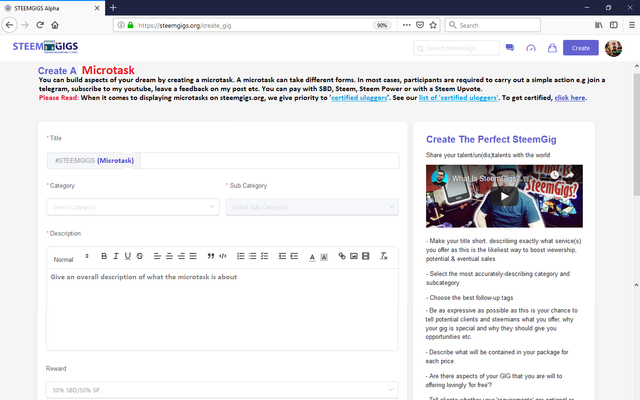
Task: Open page actions three-dot menu
Action: tap(407, 25)
